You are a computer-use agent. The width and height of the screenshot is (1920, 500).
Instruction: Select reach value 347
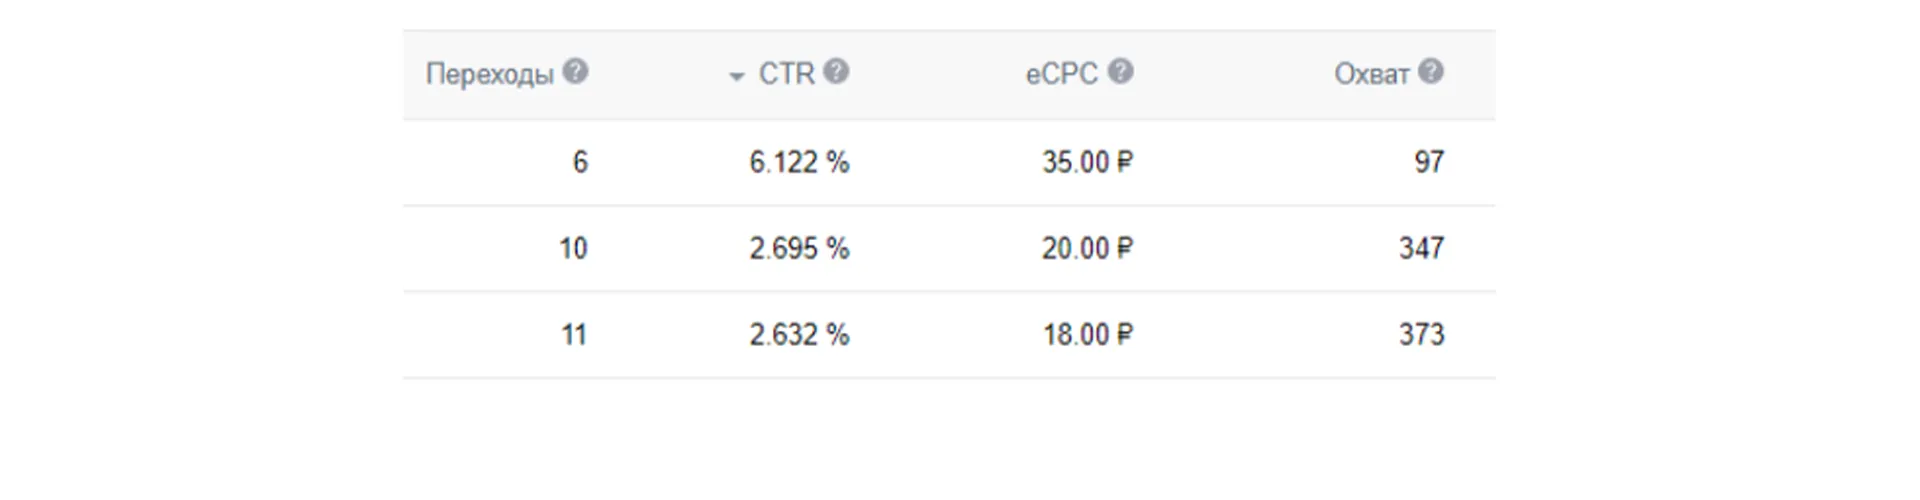coord(1421,248)
